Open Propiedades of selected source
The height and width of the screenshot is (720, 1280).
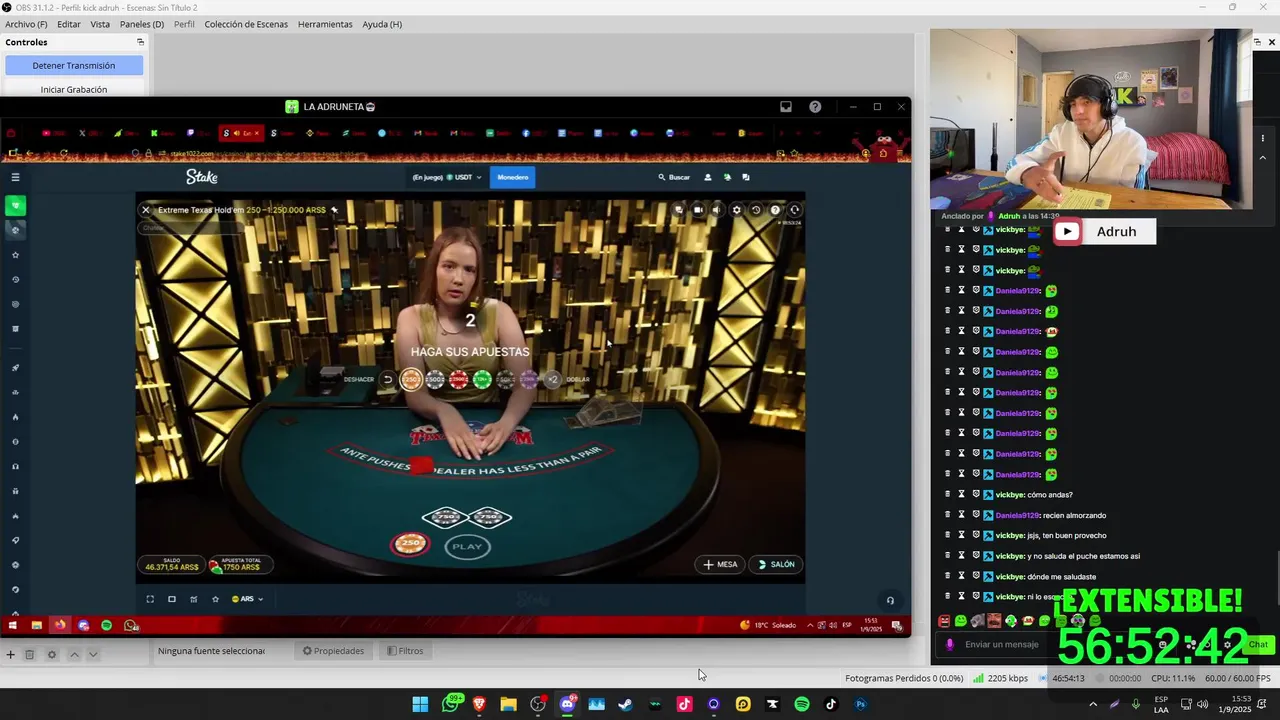(x=334, y=651)
